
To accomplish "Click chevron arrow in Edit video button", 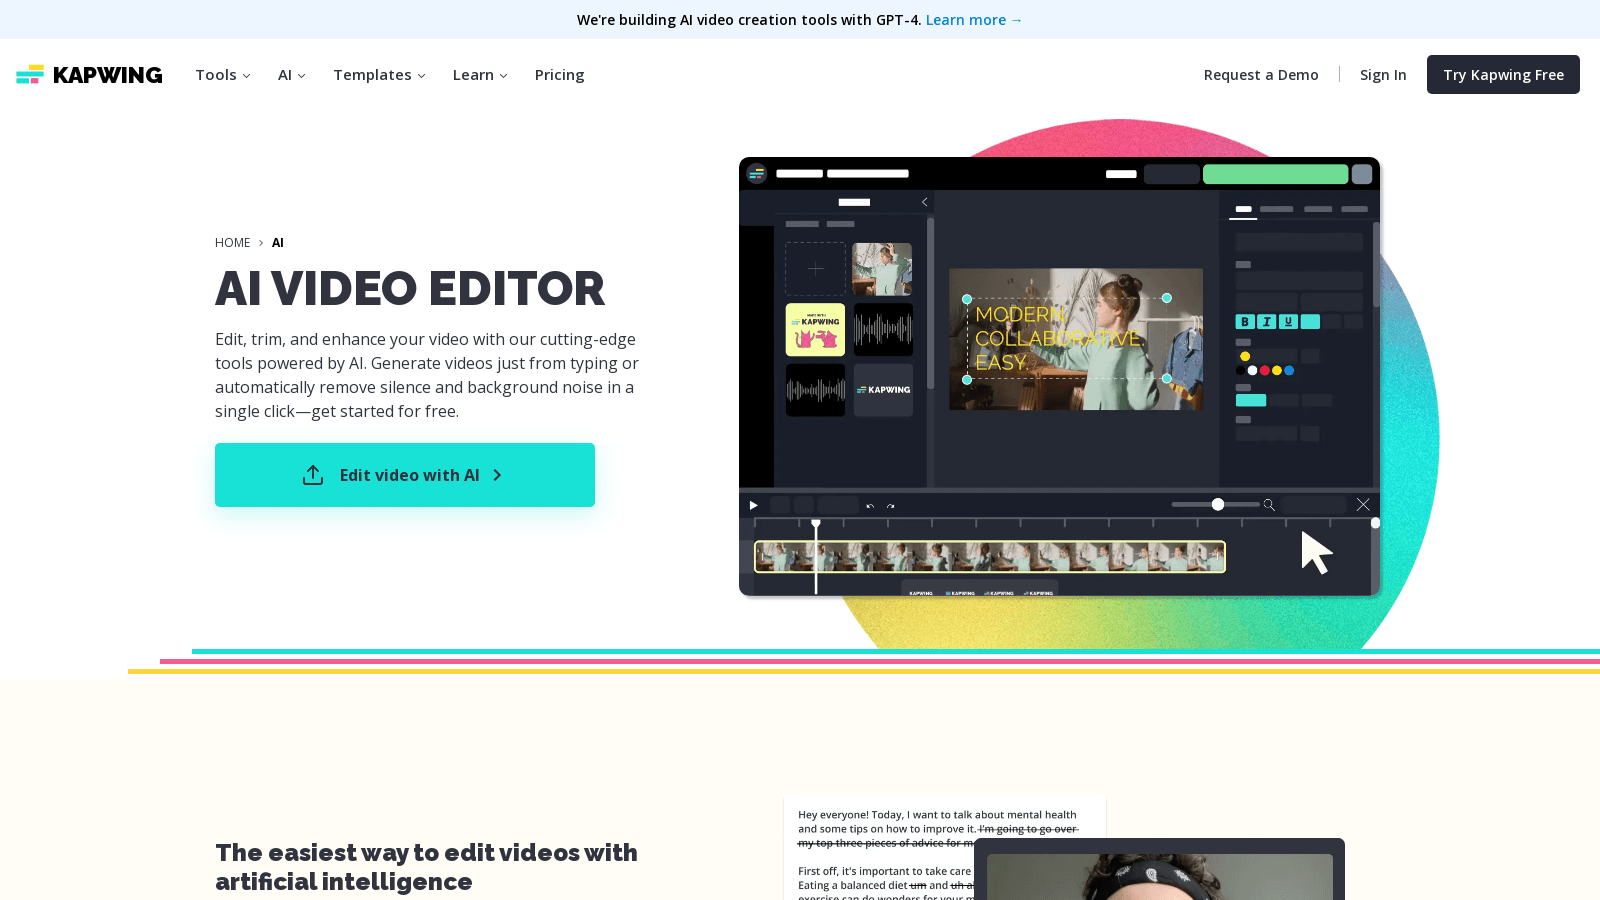I will point(497,475).
